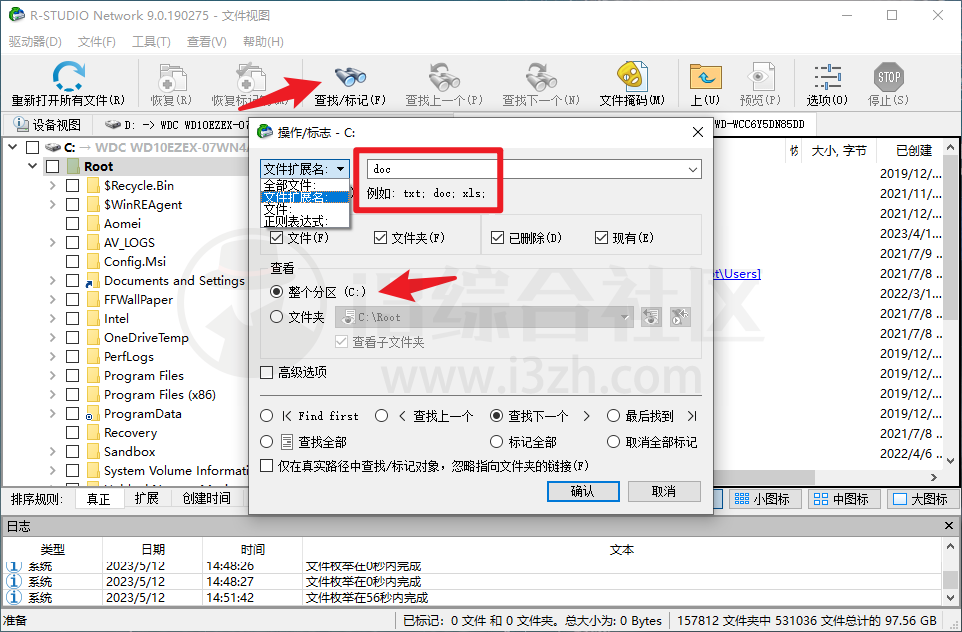The image size is (962, 632).
Task: Click the 取消 button
Action: [664, 491]
